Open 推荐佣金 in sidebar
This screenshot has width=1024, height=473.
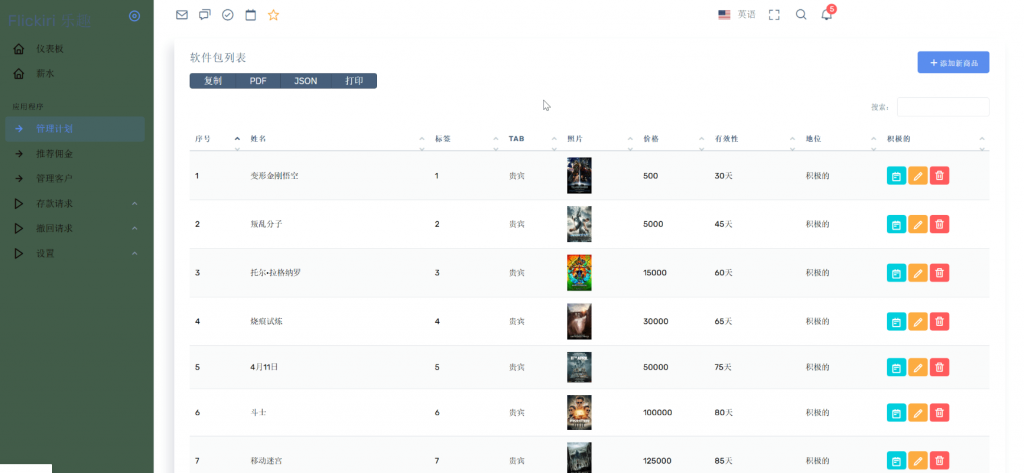click(x=54, y=154)
